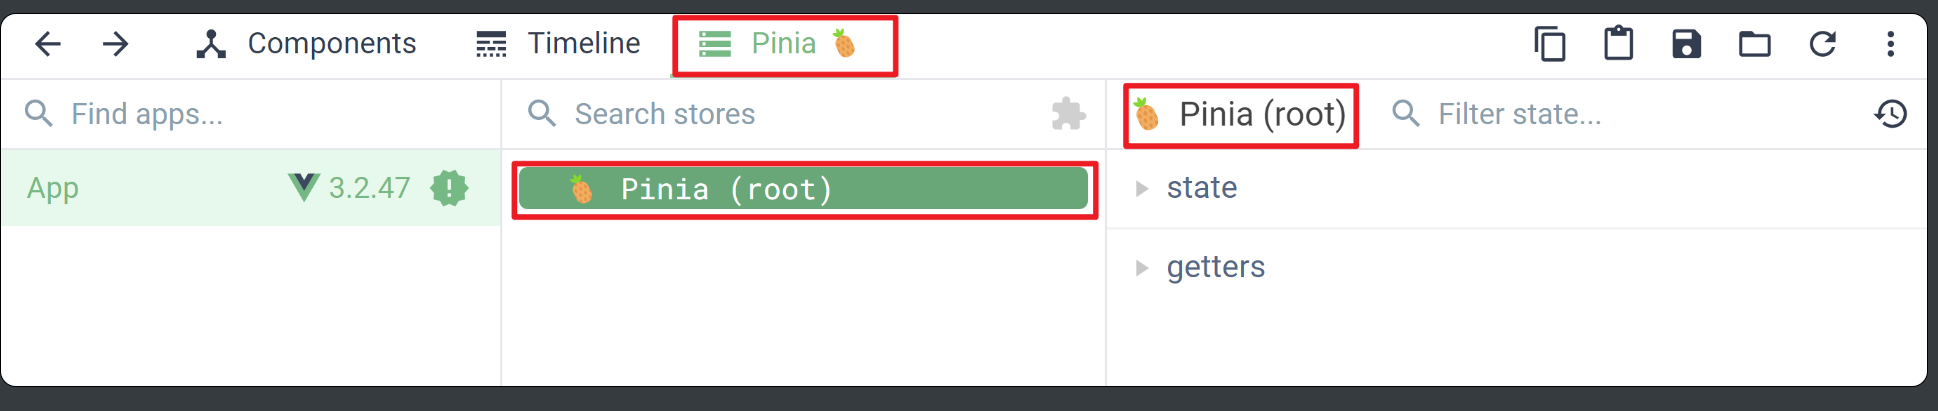Open the Pinia tab
1938x411 pixels.
pyautogui.click(x=783, y=44)
